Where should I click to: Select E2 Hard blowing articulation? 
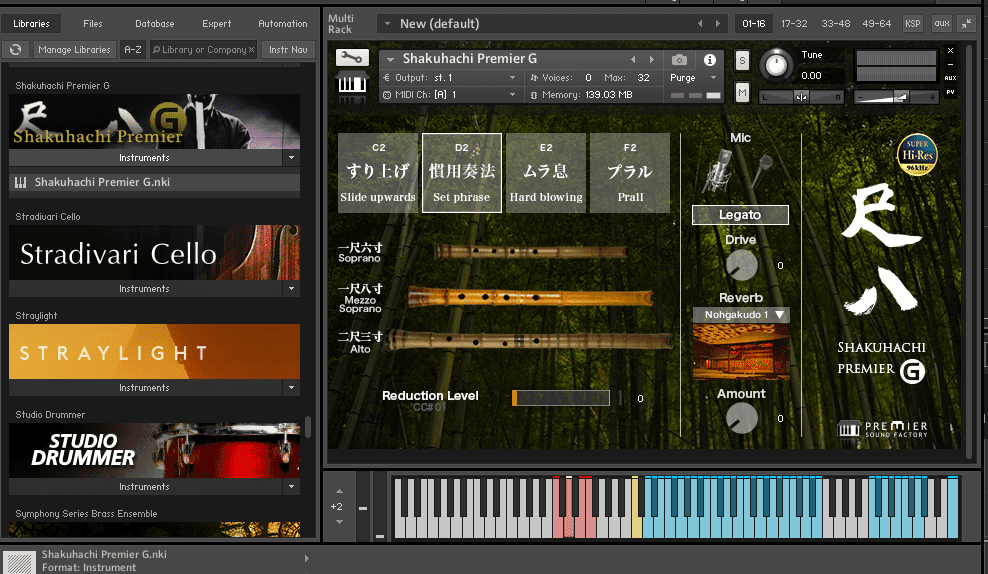(546, 173)
